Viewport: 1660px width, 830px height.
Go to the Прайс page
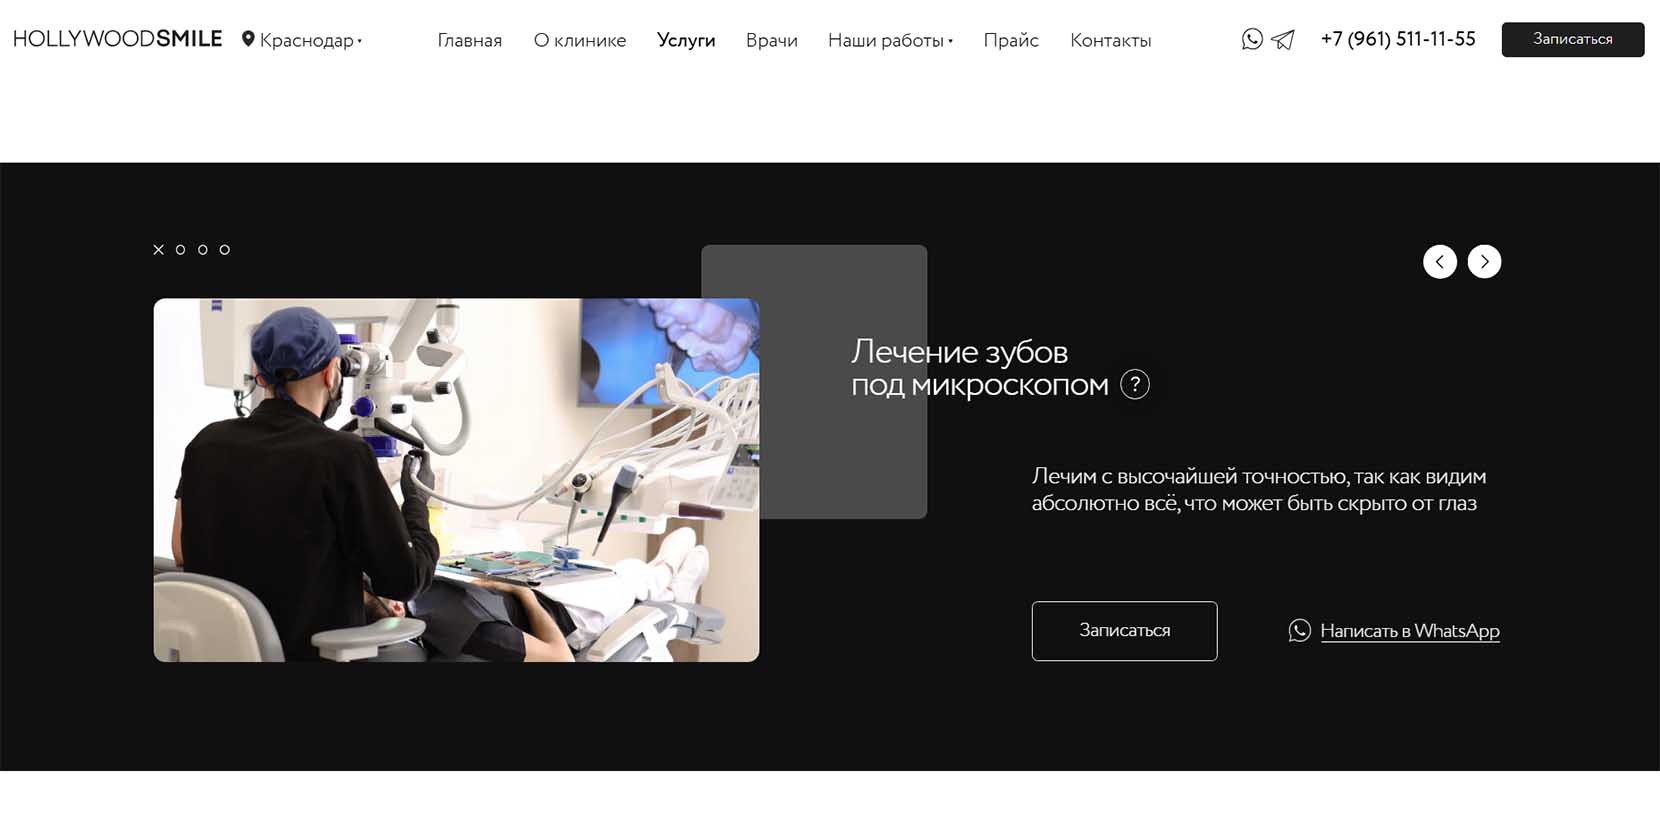(x=1011, y=40)
